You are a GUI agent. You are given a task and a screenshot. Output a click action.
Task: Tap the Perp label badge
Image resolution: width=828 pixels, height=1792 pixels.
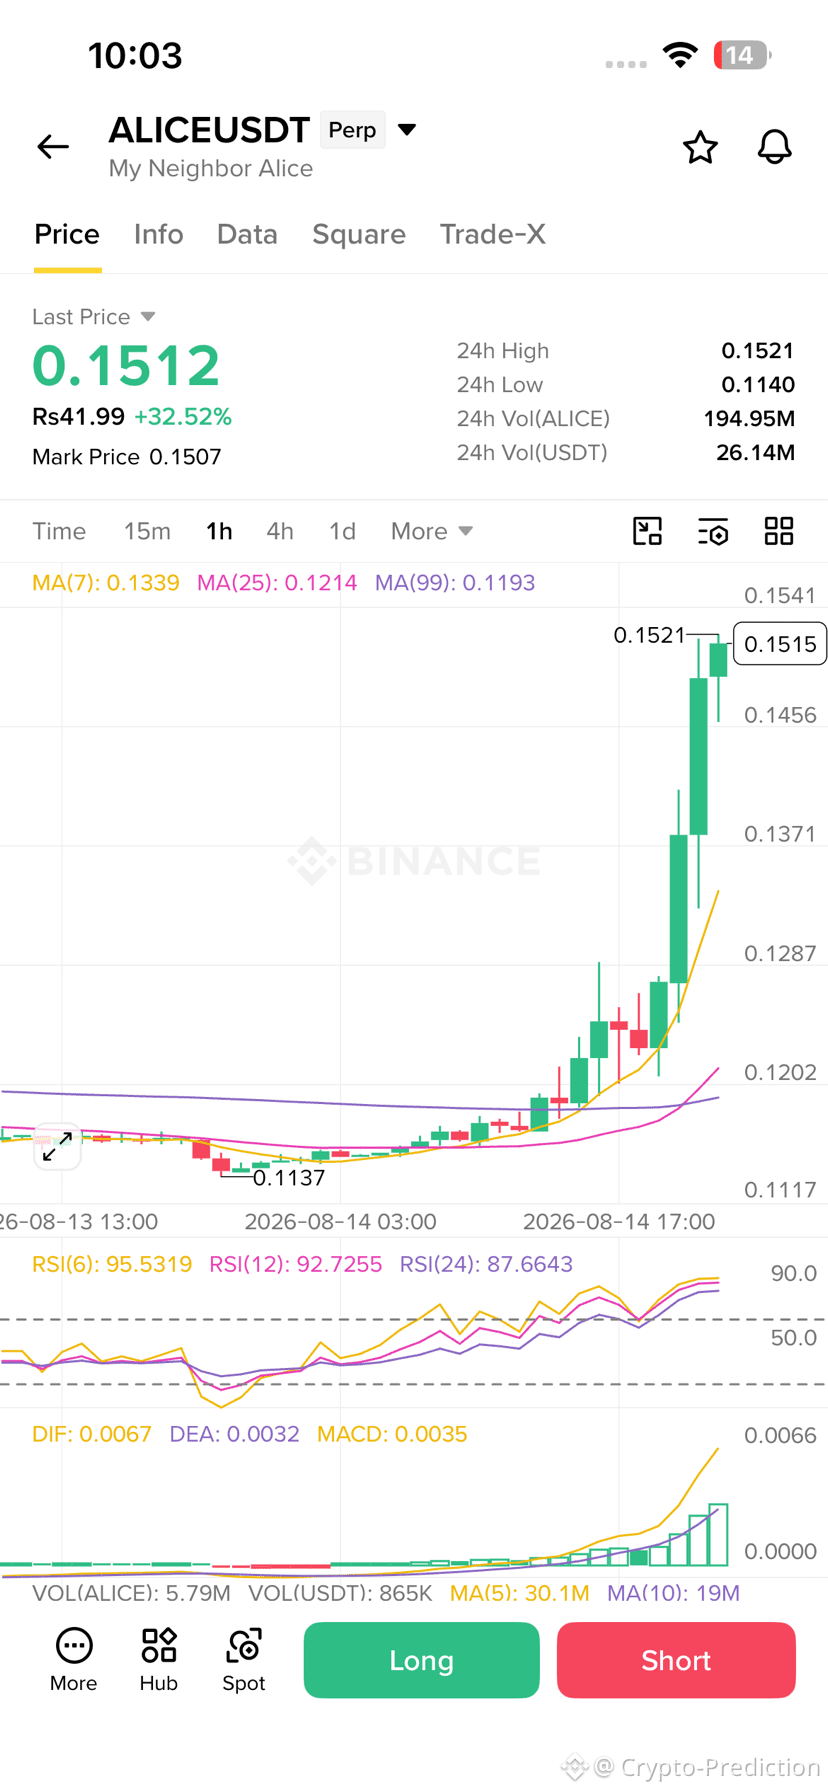[x=352, y=130]
